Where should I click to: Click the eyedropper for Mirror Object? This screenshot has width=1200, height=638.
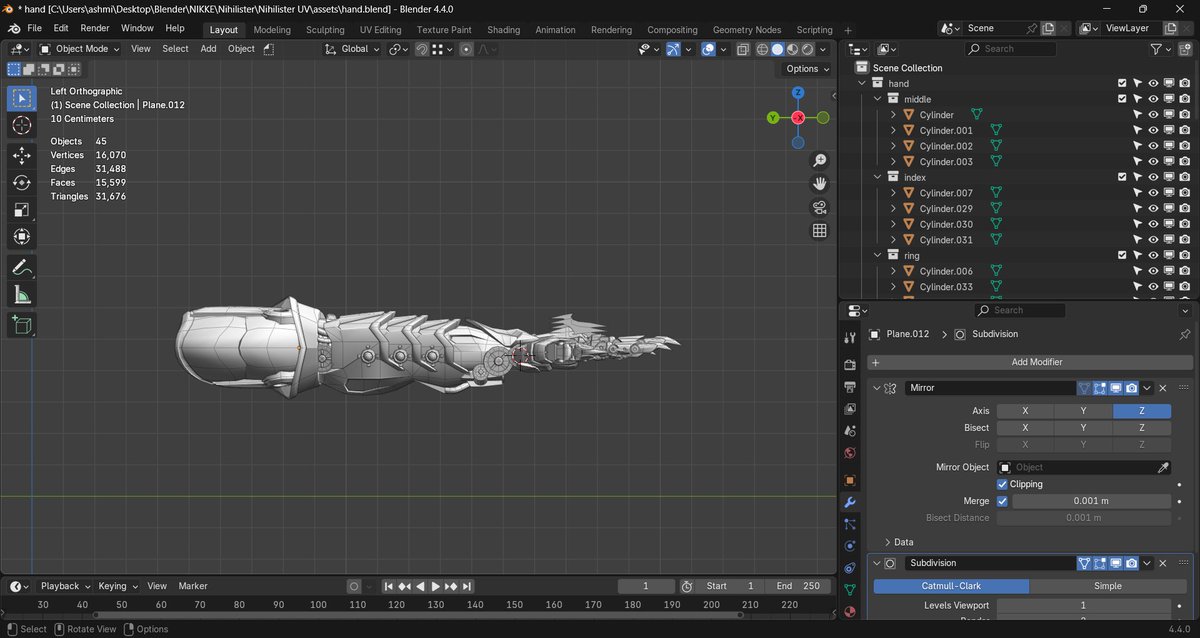[1163, 467]
